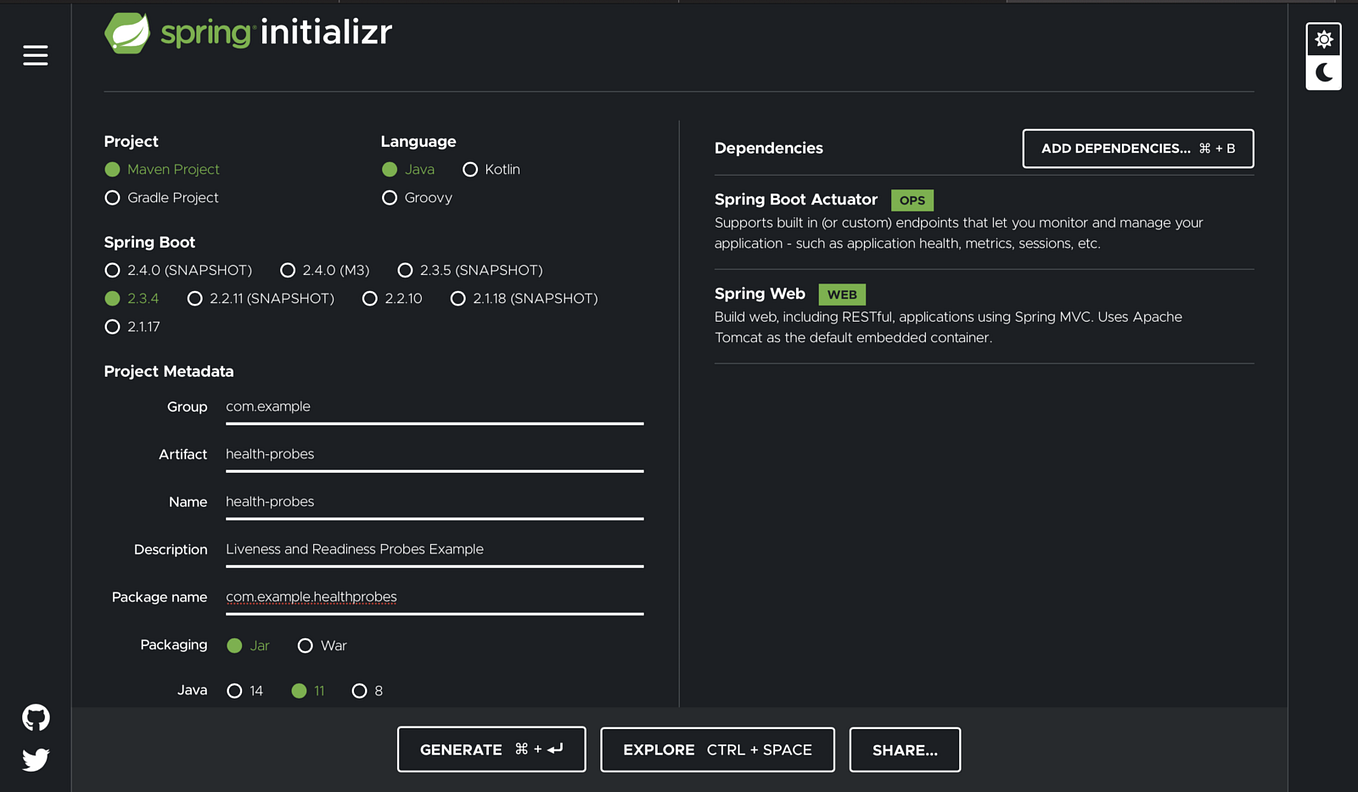Click the Share button
Screen dimensions: 1358x792
point(904,749)
